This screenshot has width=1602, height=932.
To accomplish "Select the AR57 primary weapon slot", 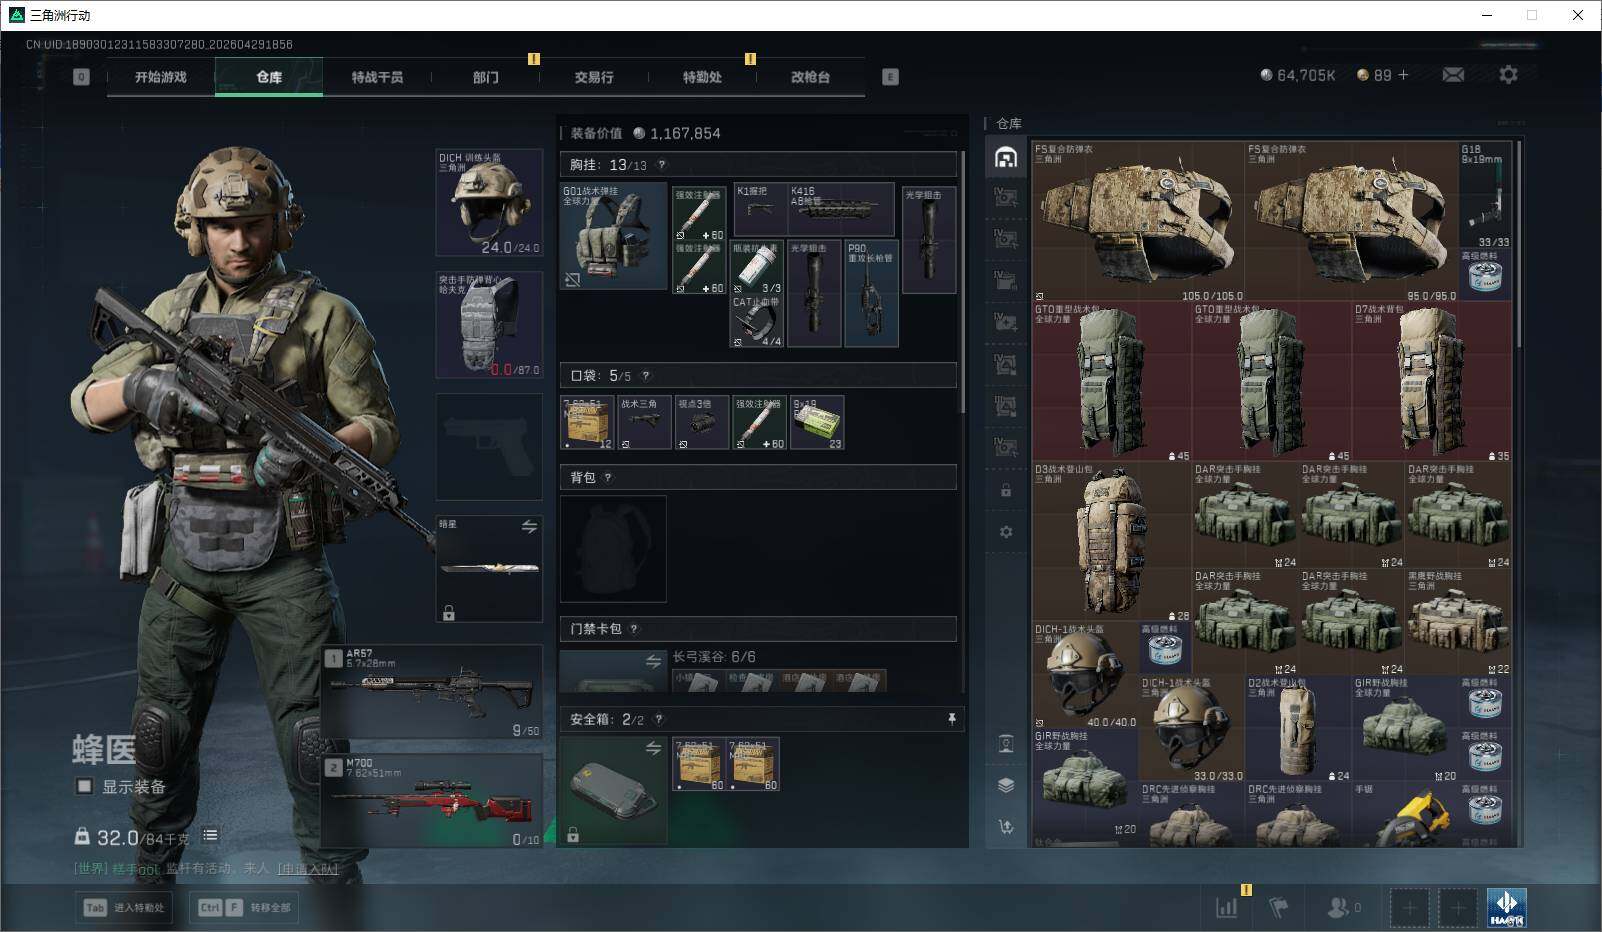I will point(432,692).
